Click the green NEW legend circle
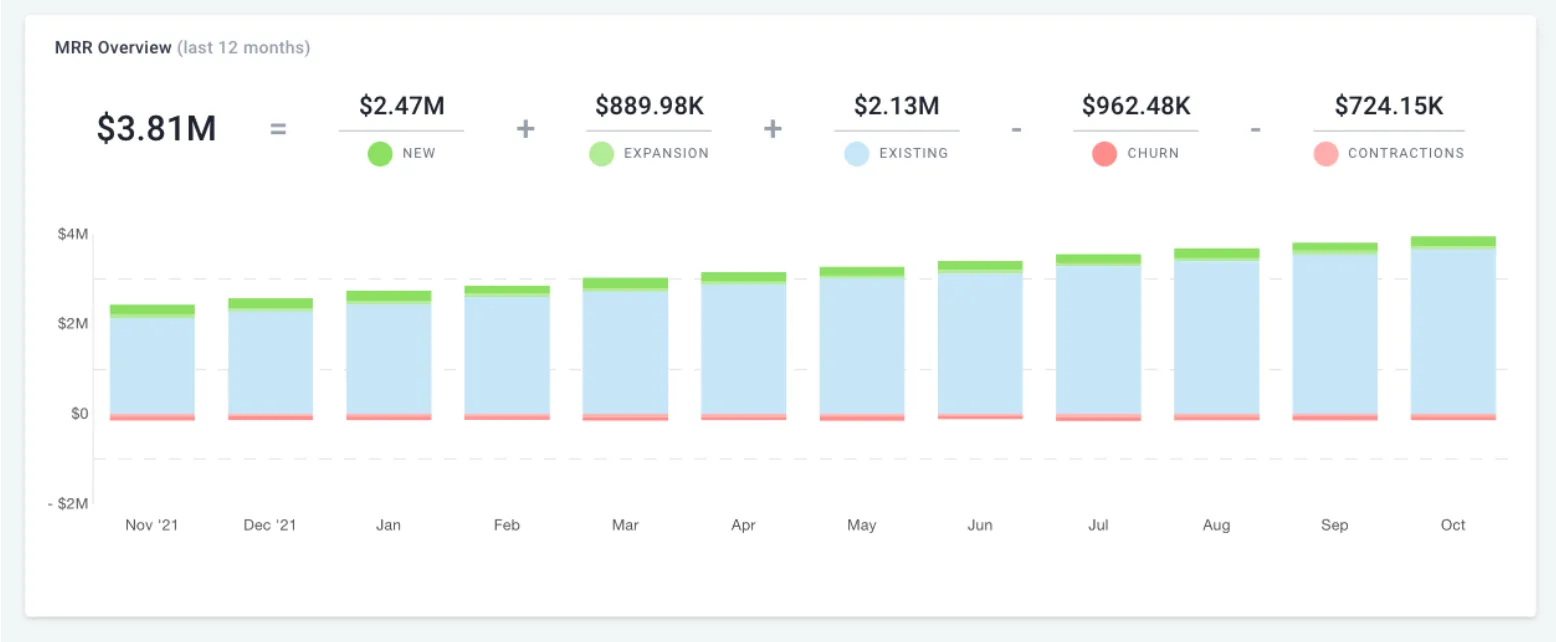Screen dimensions: 1556x642 coord(380,154)
